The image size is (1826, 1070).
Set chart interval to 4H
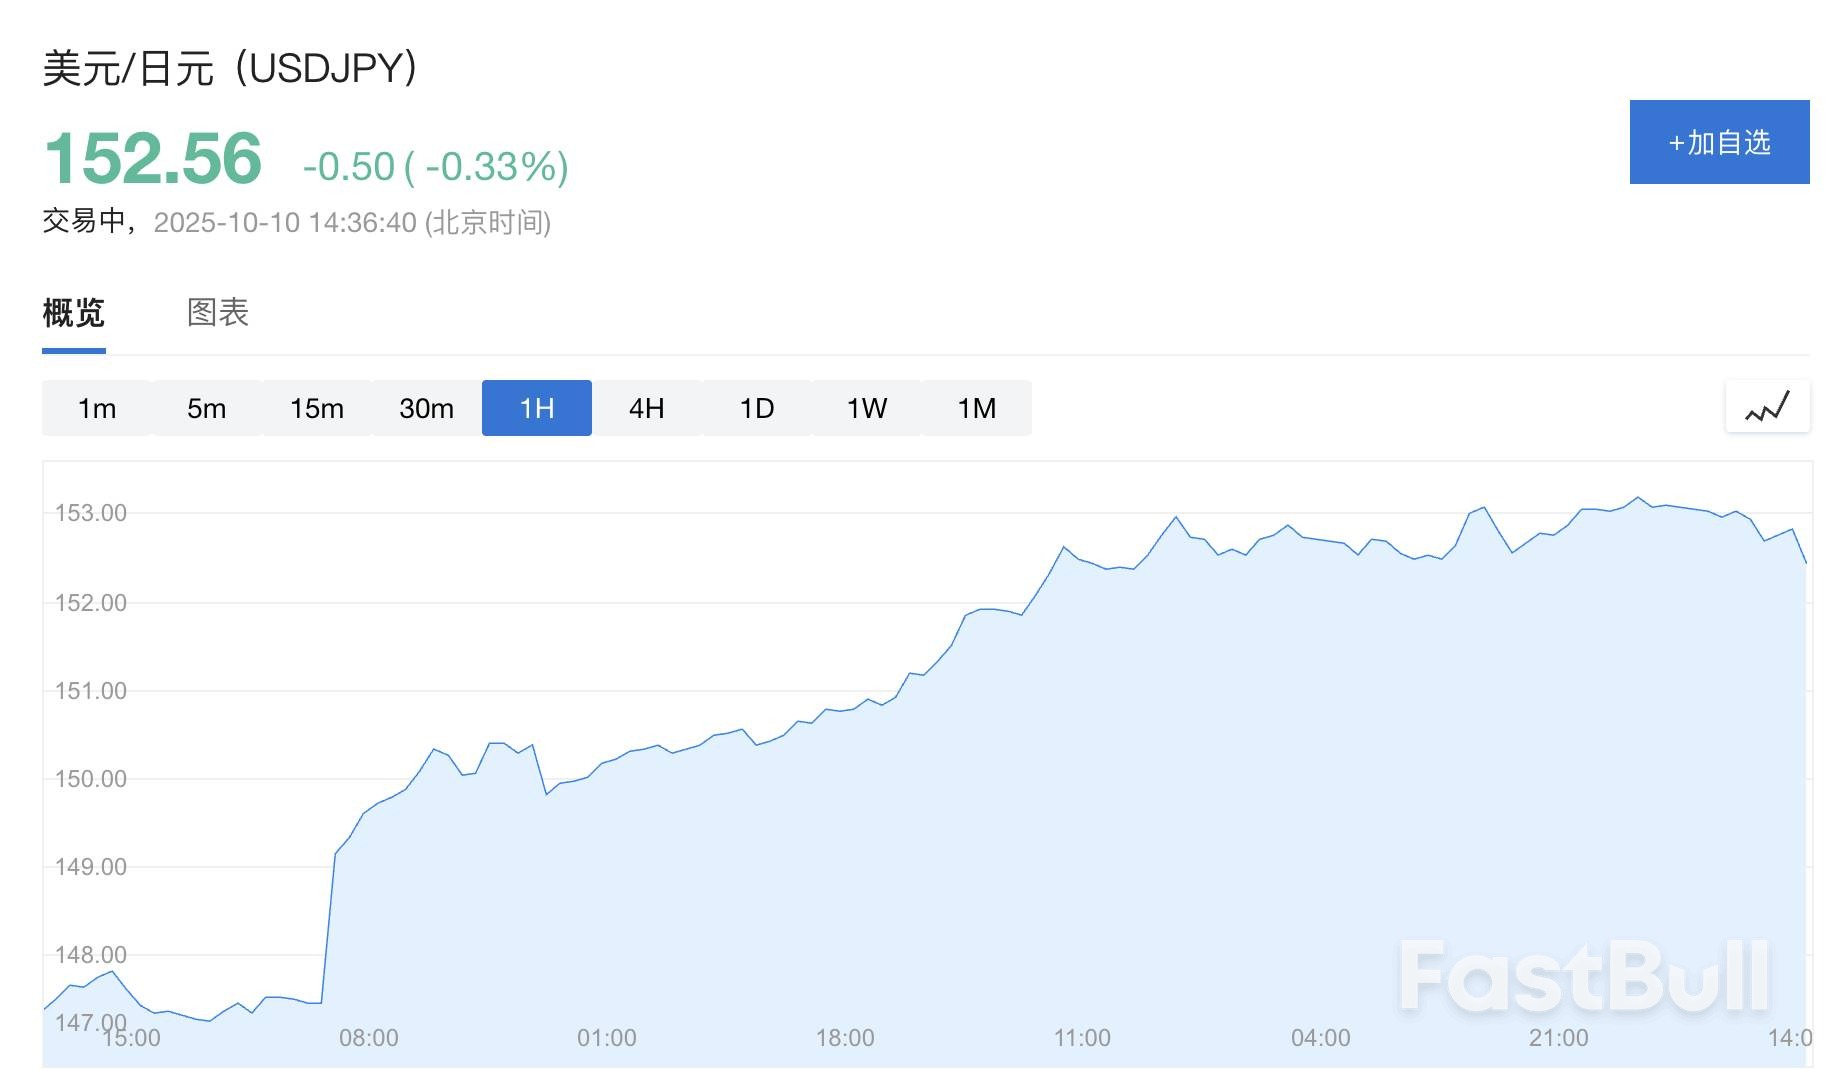pyautogui.click(x=647, y=408)
